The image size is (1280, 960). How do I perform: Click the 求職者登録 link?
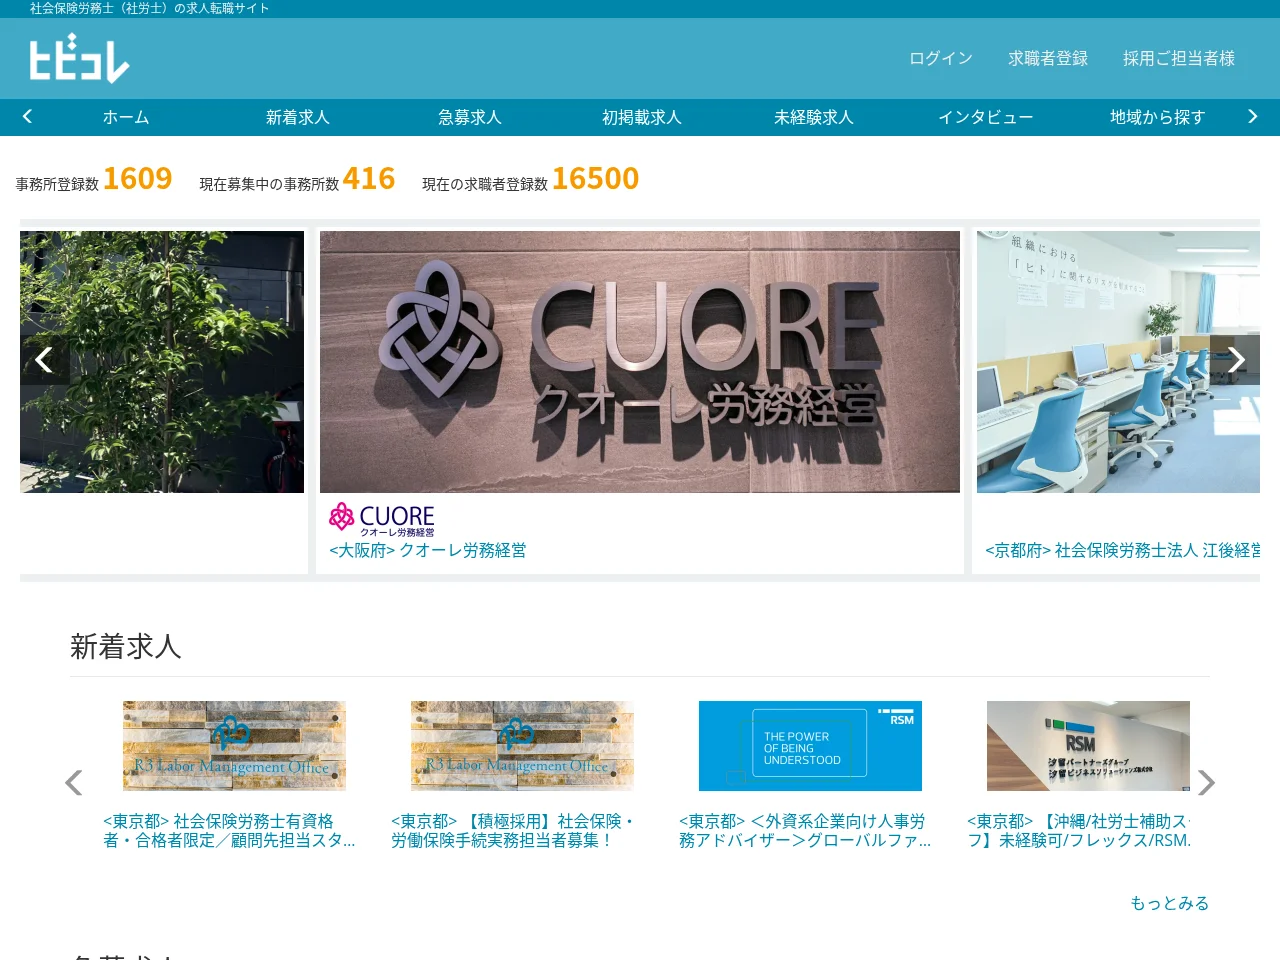[x=1048, y=59]
